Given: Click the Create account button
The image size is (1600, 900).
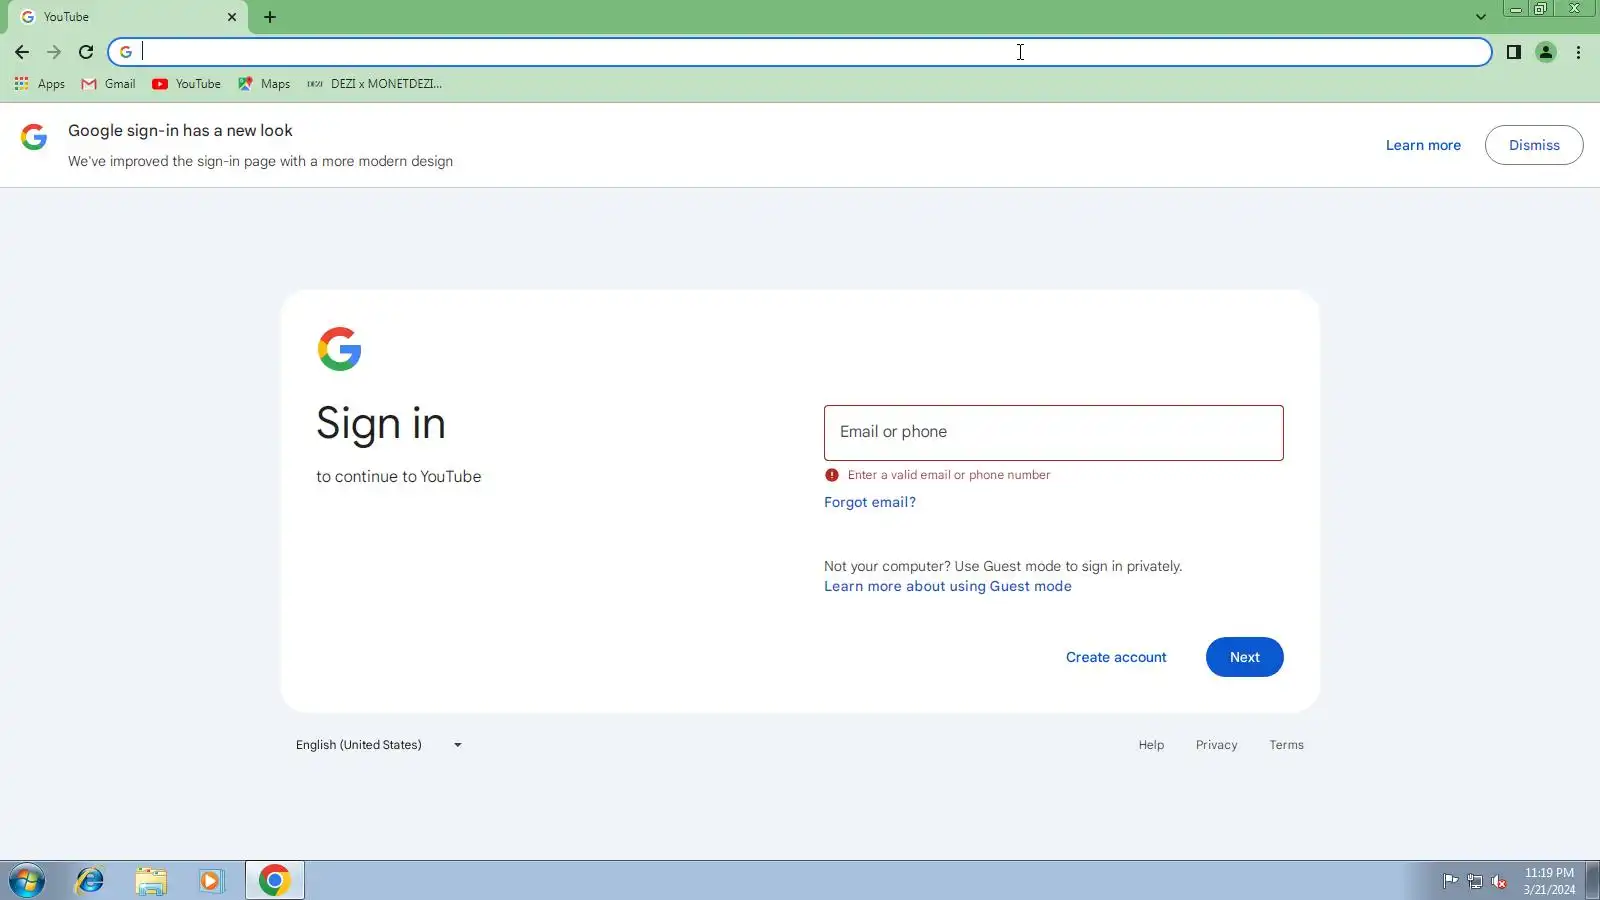Looking at the screenshot, I should [1116, 657].
